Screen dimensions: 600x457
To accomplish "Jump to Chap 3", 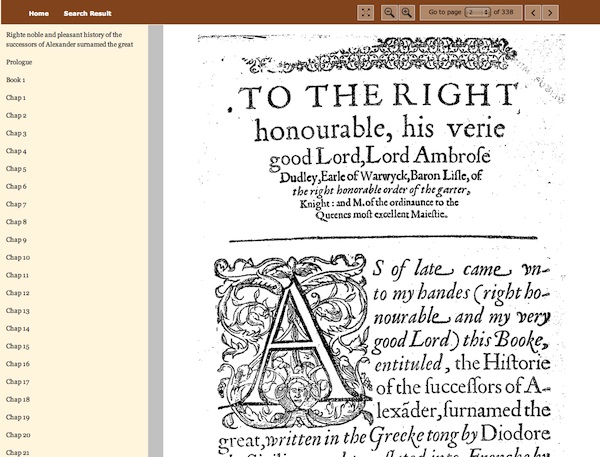I will point(16,133).
